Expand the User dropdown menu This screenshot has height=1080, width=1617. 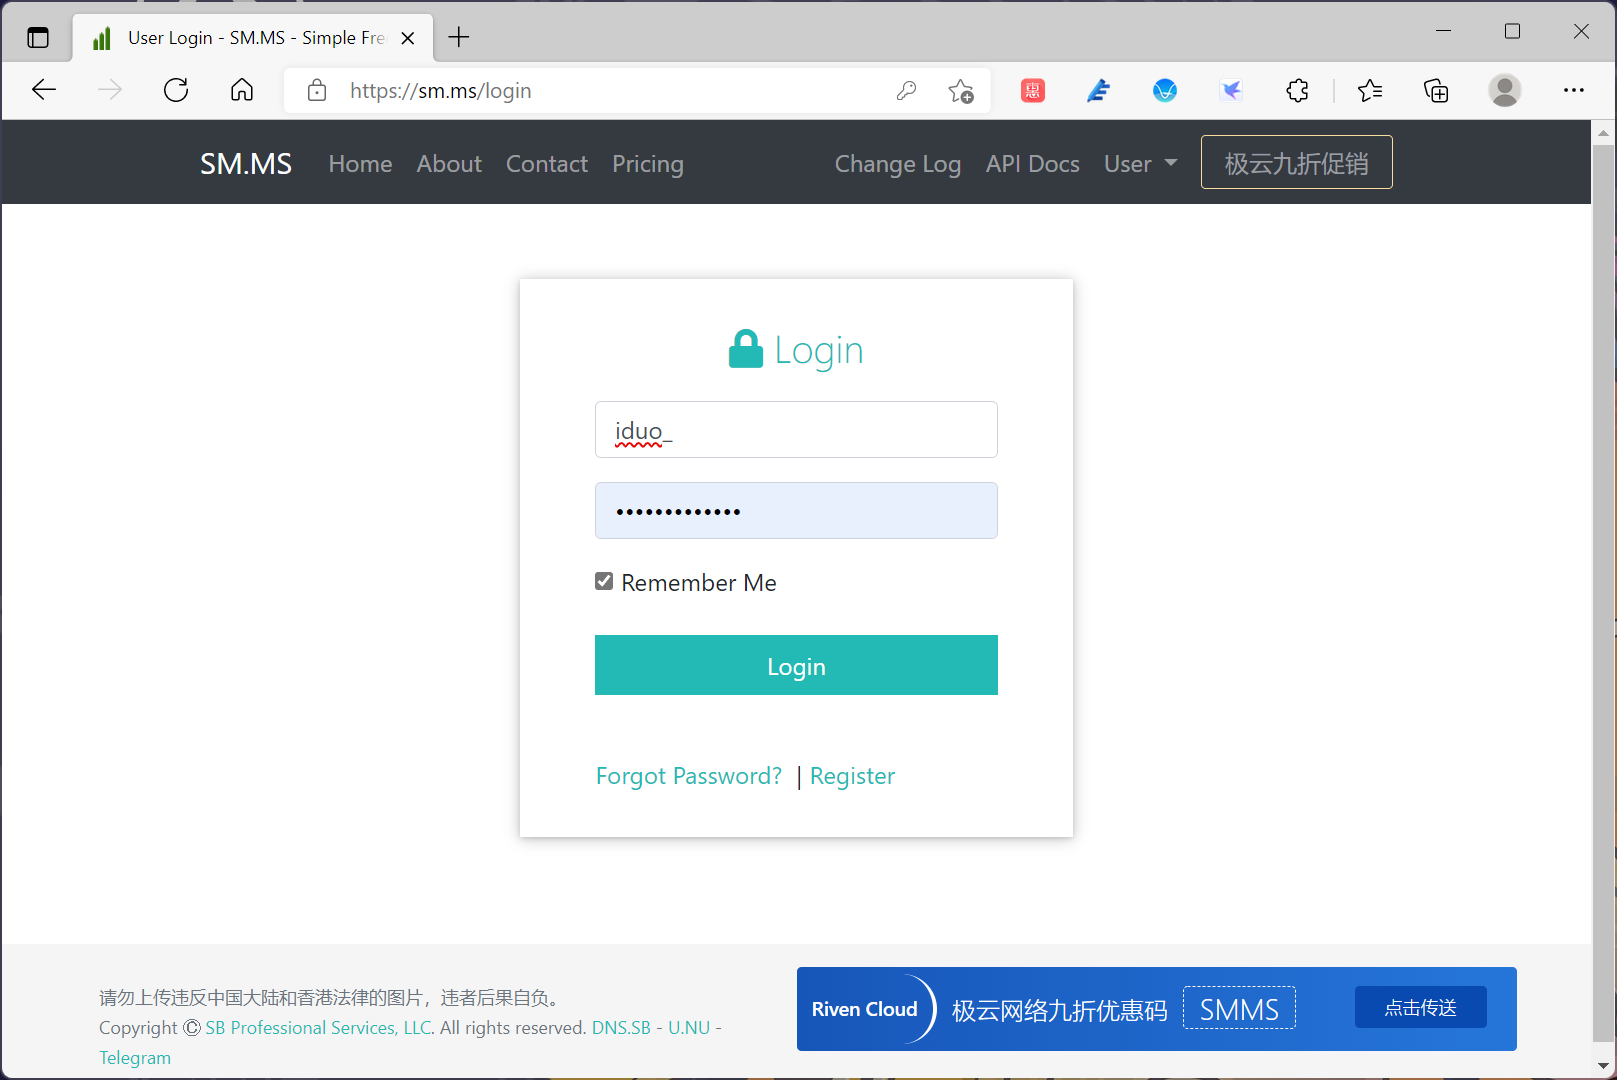coord(1140,164)
